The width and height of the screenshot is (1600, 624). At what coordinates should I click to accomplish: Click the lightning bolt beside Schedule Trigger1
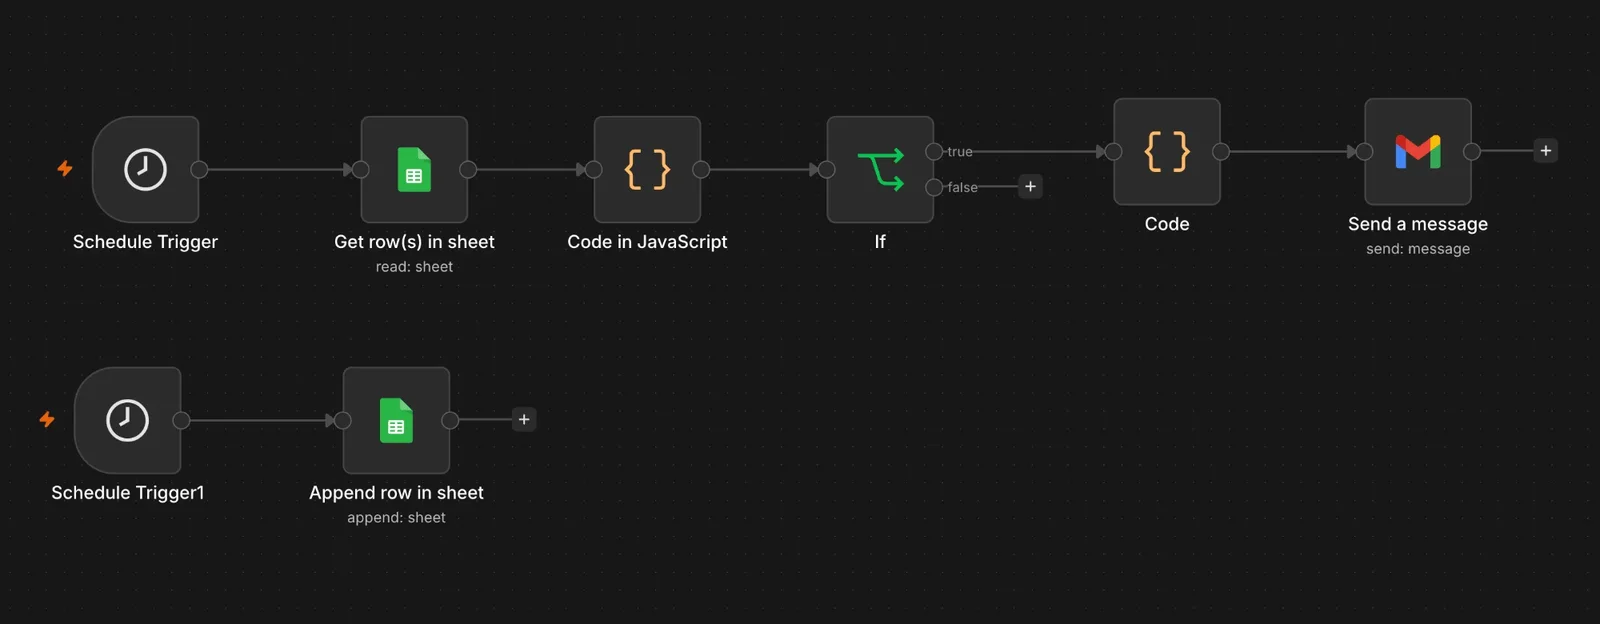pos(47,419)
